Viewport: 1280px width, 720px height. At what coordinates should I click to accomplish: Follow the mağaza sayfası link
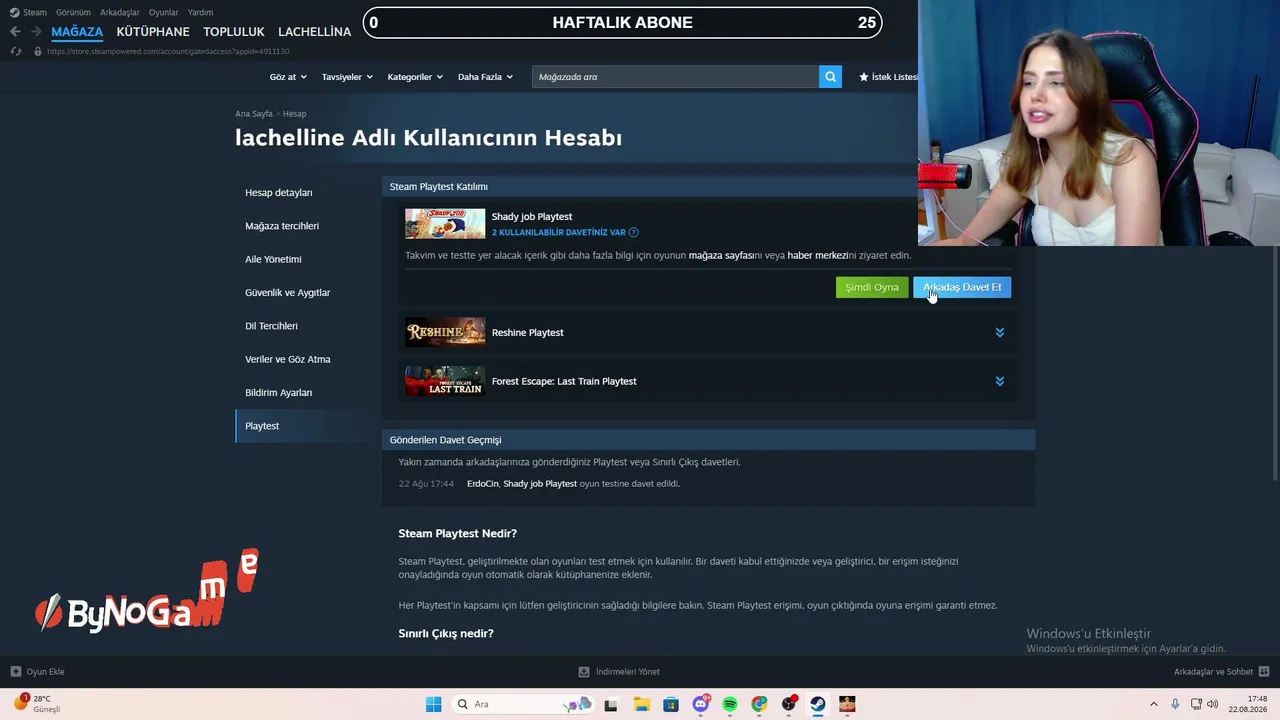point(720,255)
